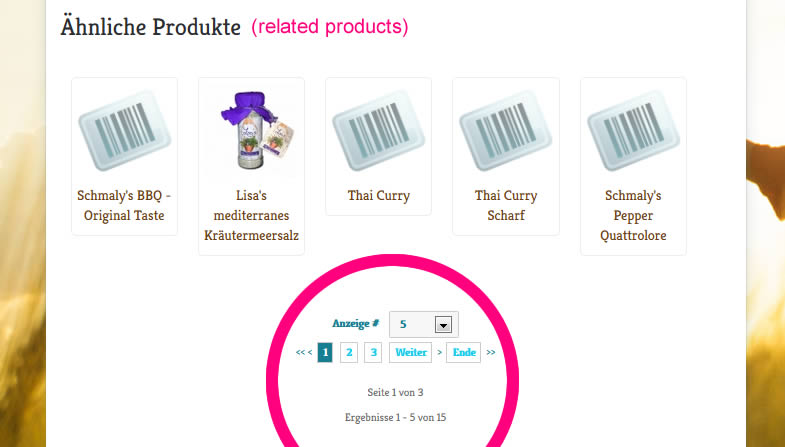
Task: Click Lisa's Kräutermeersalz product photo
Action: (x=251, y=130)
